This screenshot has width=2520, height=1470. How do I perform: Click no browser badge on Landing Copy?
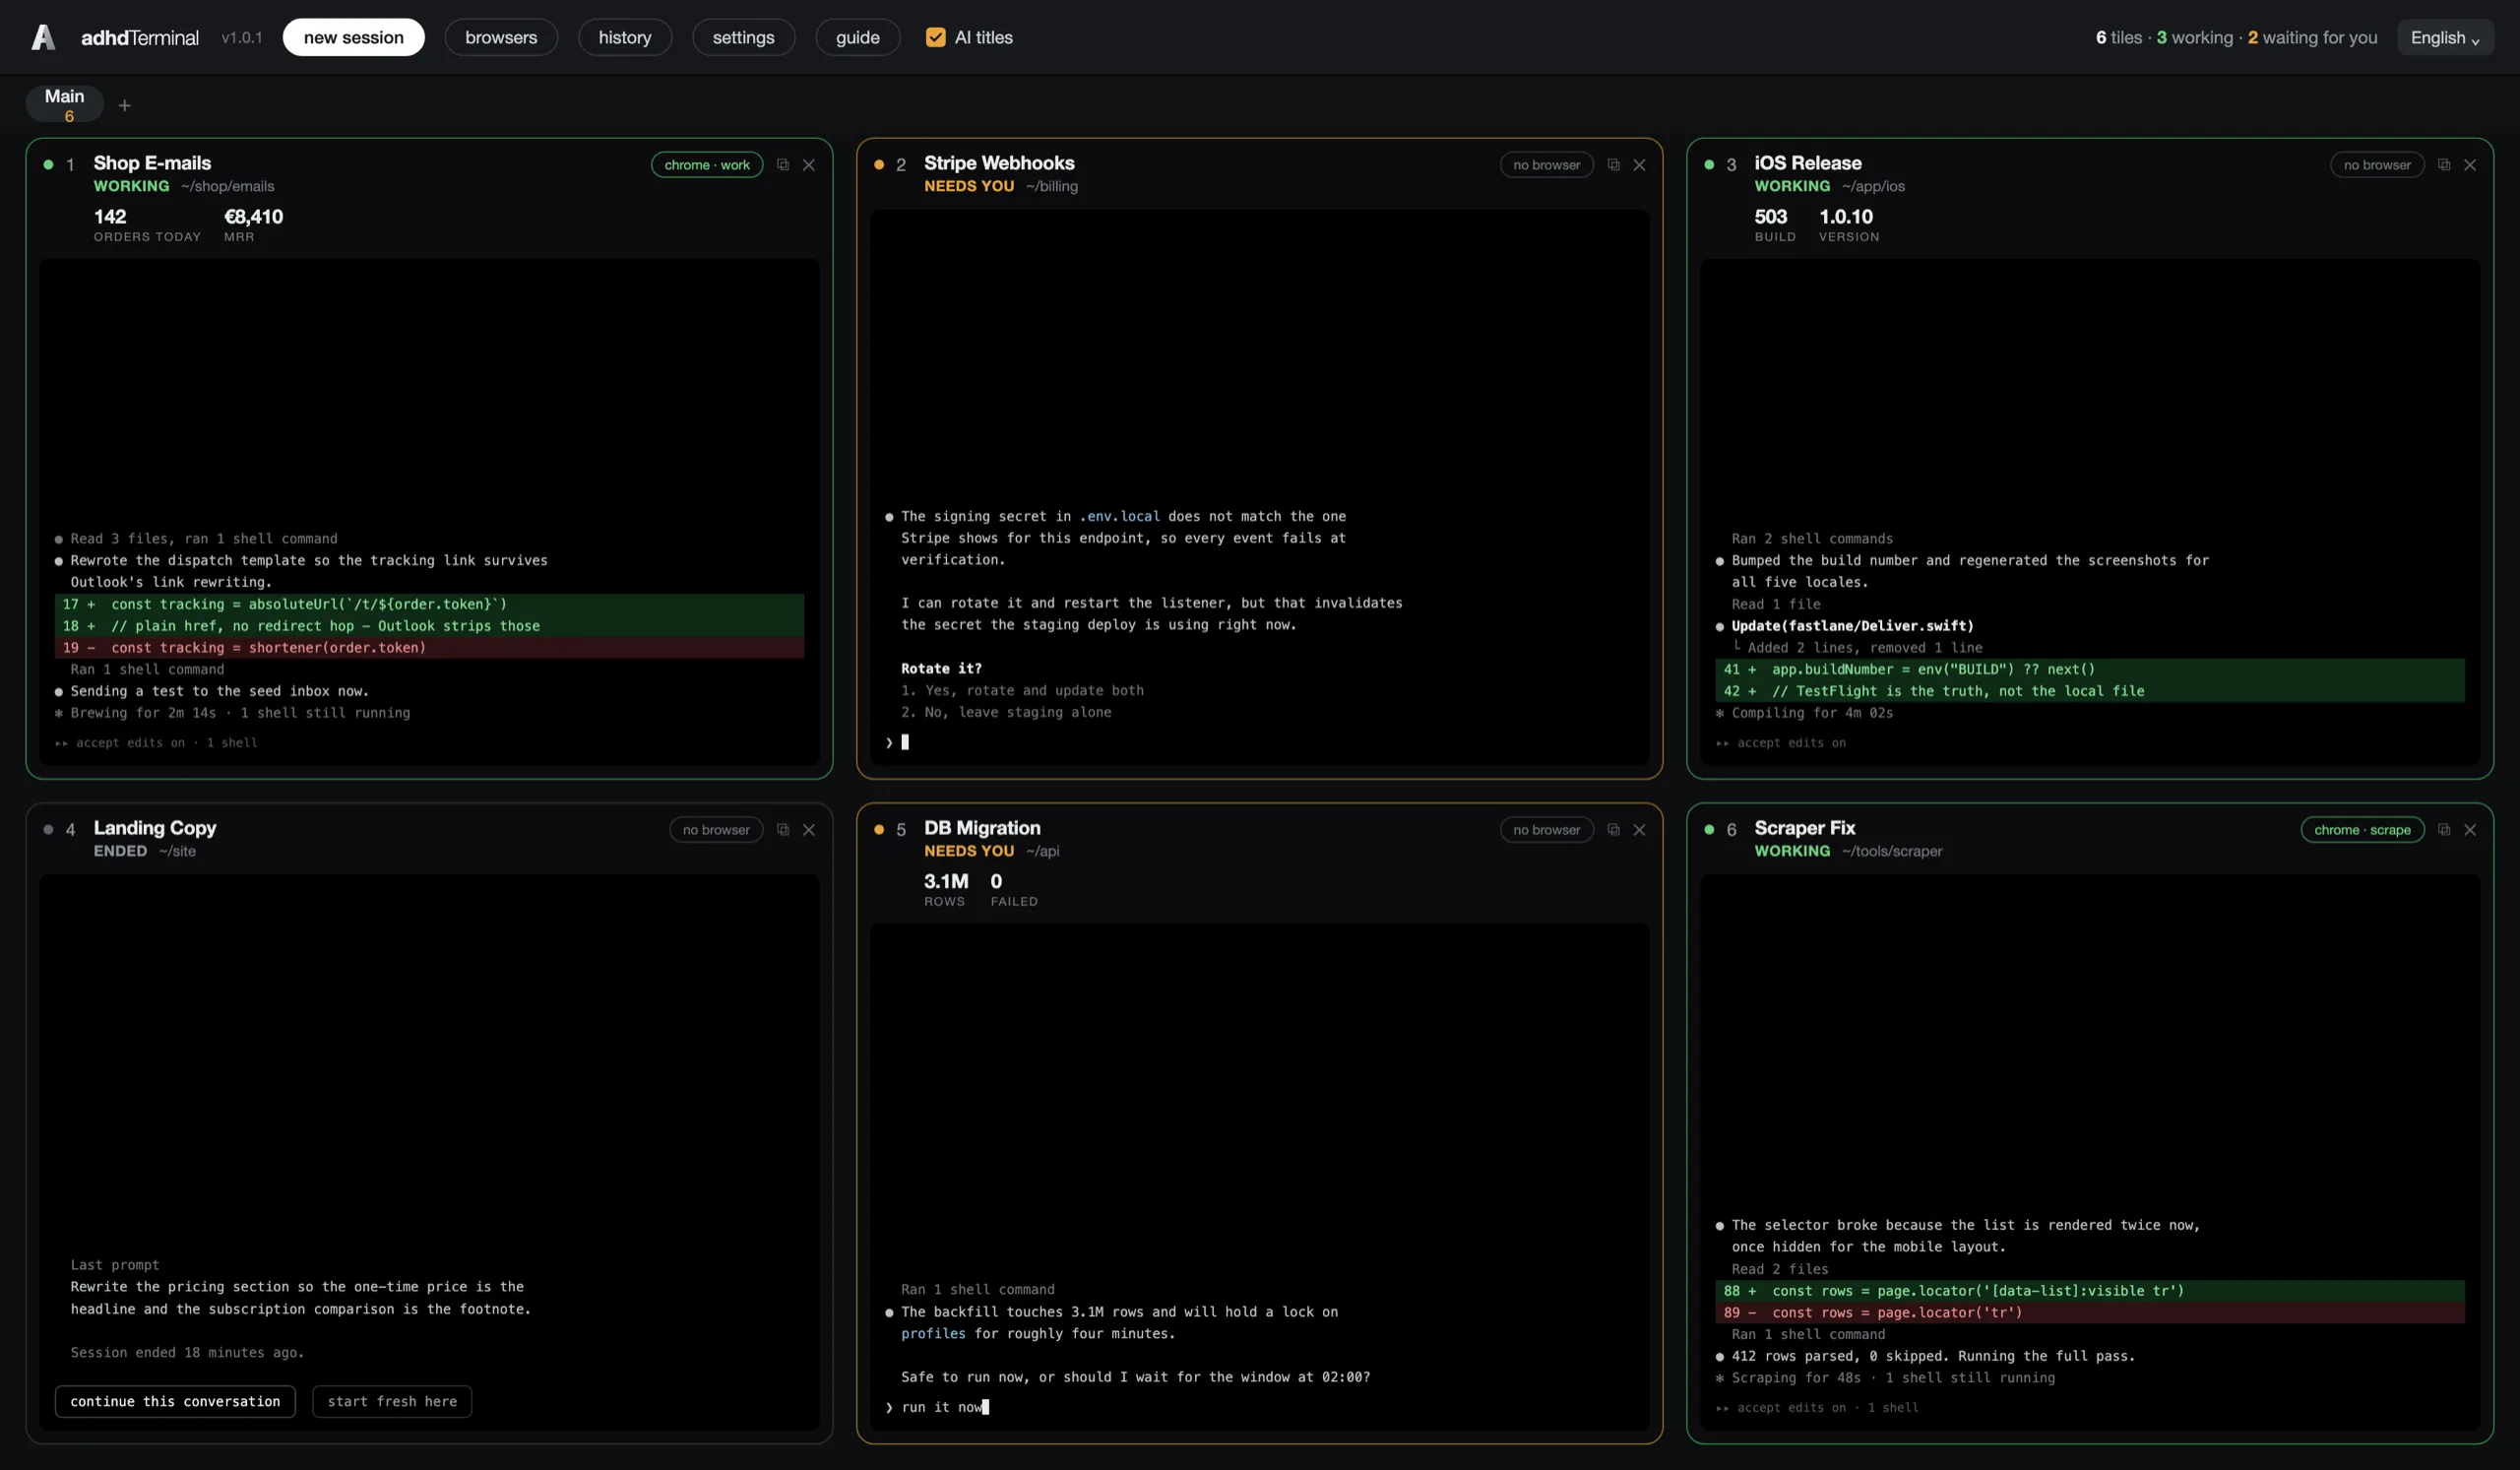pyautogui.click(x=716, y=830)
